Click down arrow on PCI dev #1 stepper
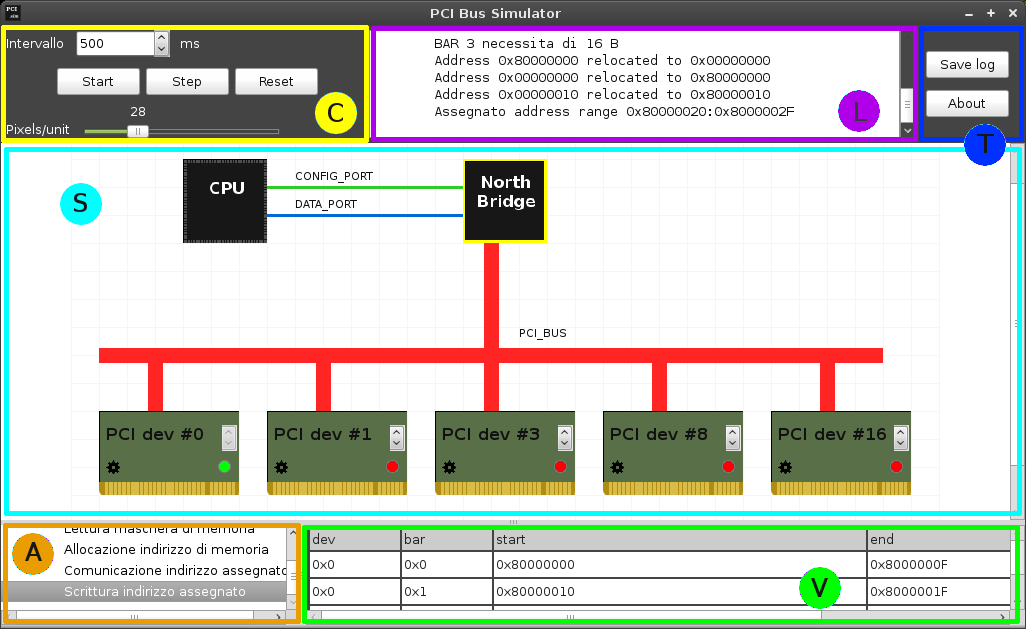This screenshot has height=629, width=1026. tap(397, 444)
